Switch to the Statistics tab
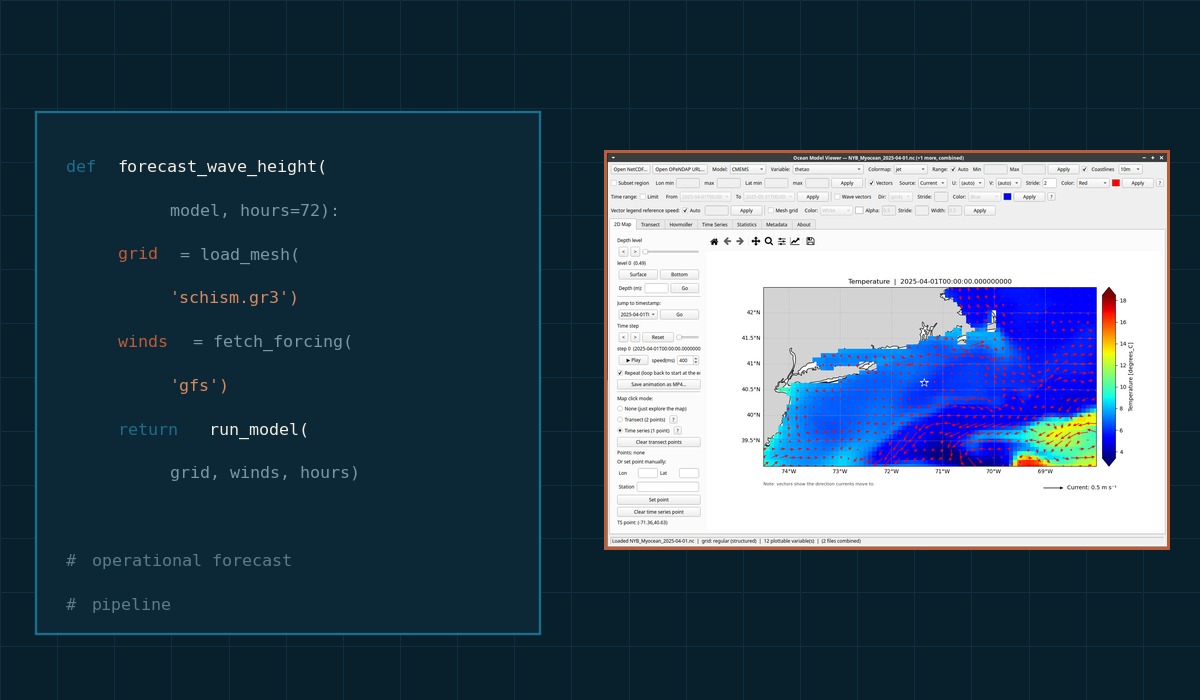Image resolution: width=1200 pixels, height=700 pixels. [747, 224]
